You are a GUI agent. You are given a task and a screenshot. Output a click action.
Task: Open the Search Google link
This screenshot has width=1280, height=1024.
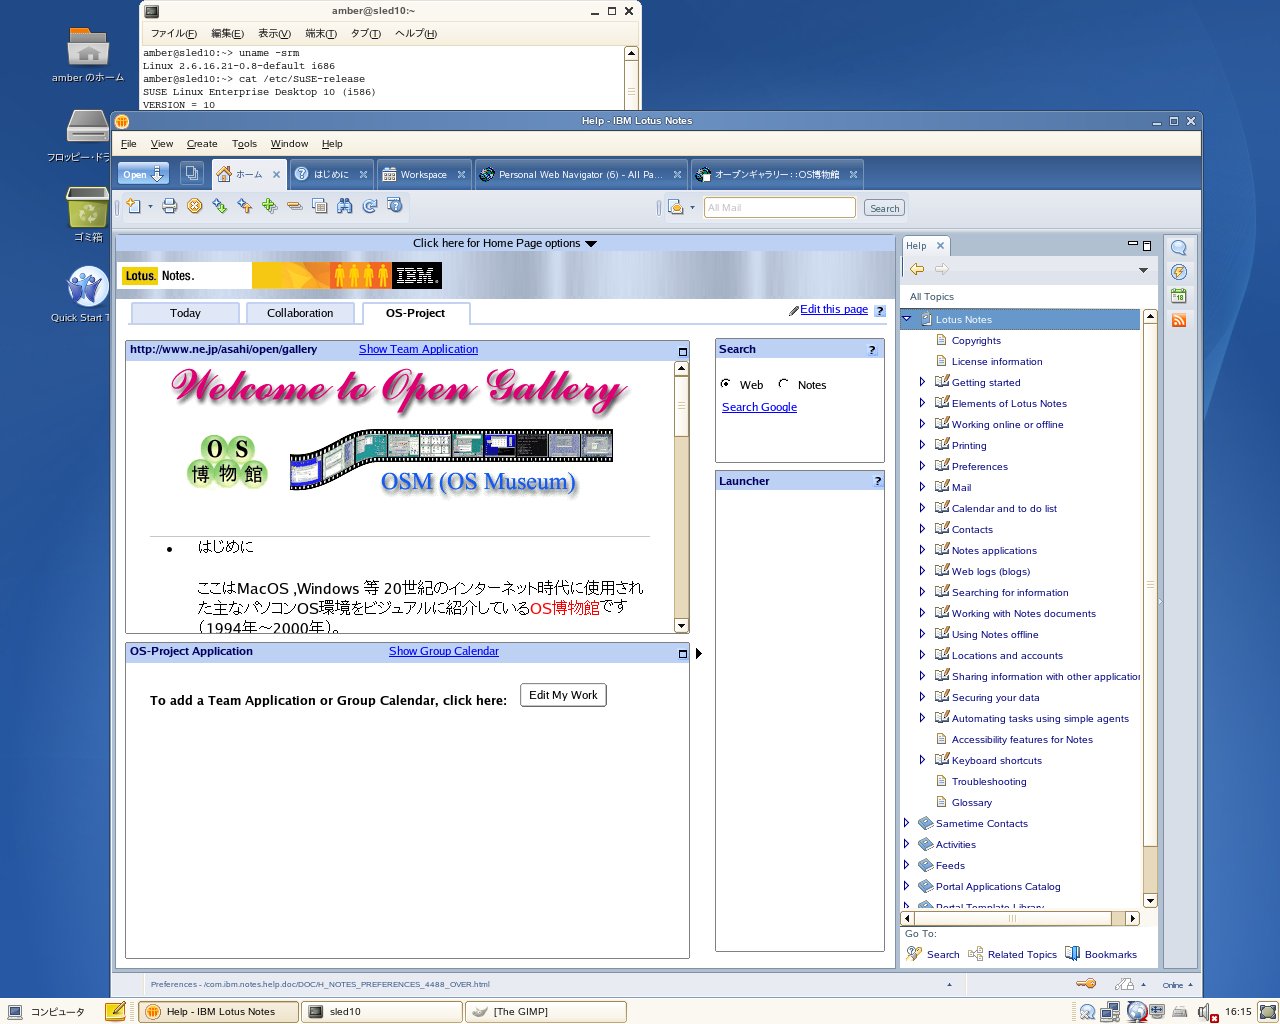pos(759,407)
